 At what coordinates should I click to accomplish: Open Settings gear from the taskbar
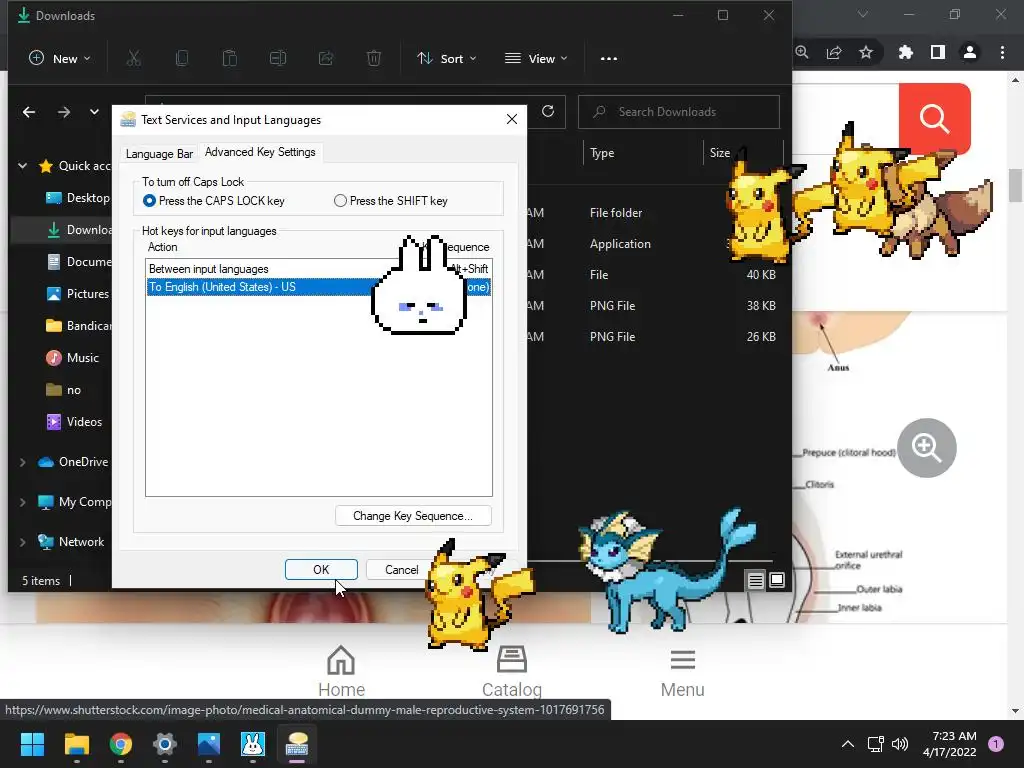click(x=165, y=744)
